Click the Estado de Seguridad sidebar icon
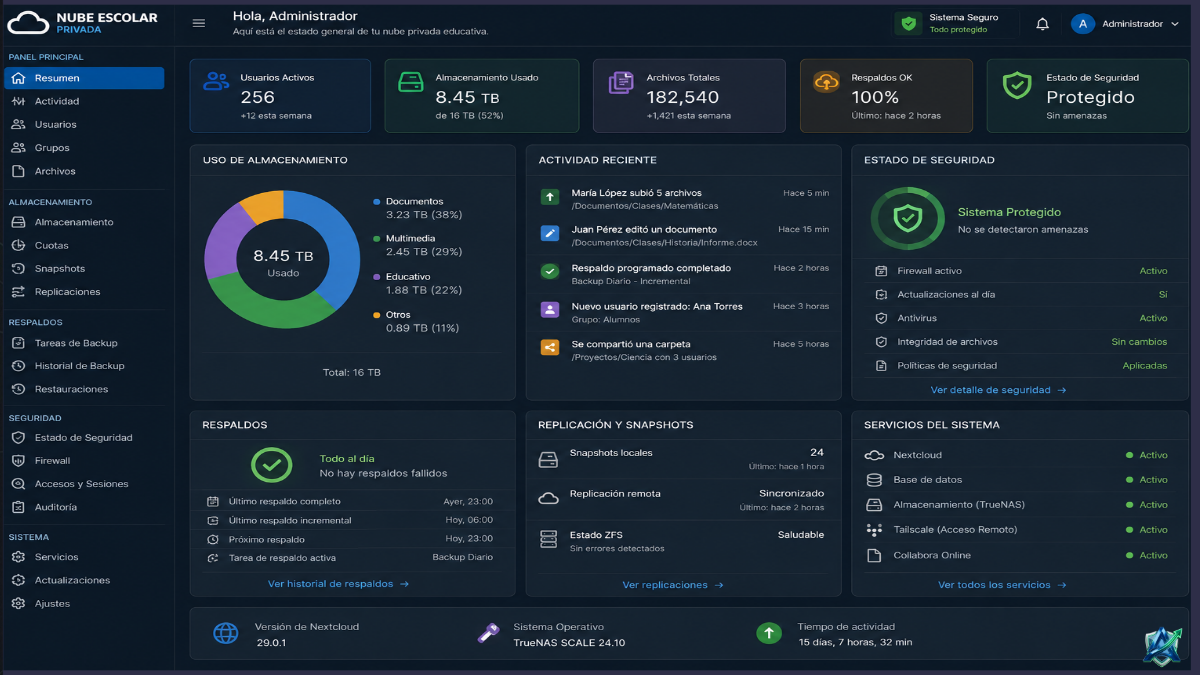1200x675 pixels. 18,437
